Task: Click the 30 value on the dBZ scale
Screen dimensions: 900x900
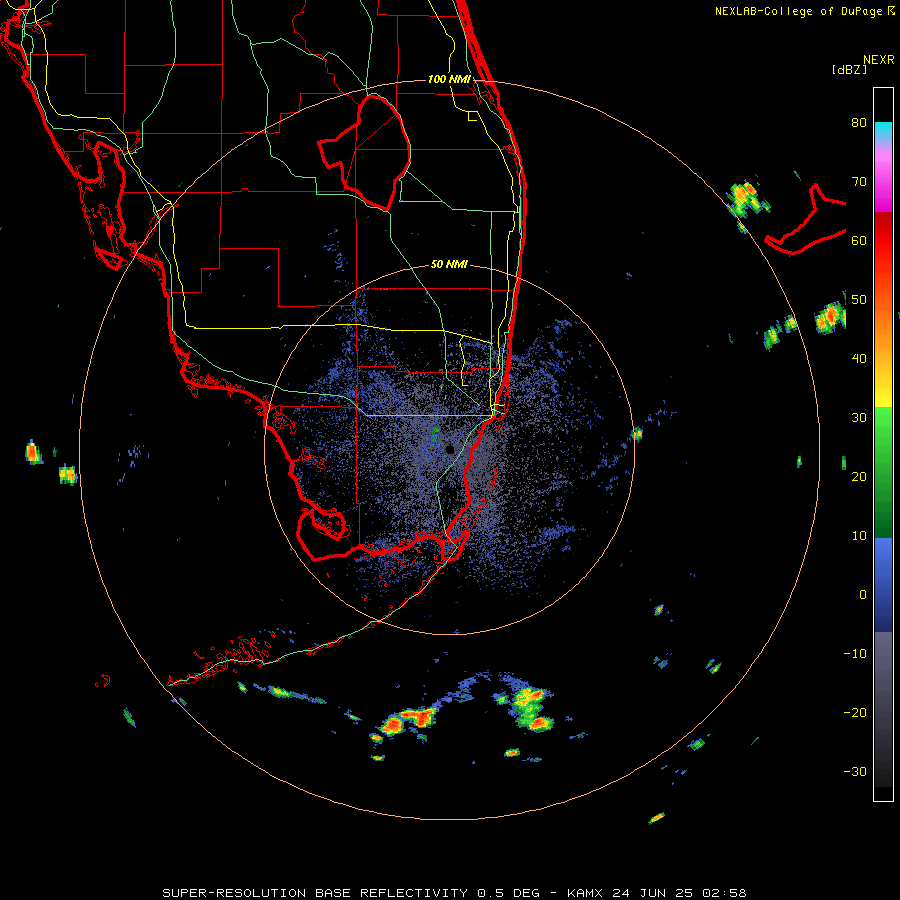Action: (x=859, y=418)
